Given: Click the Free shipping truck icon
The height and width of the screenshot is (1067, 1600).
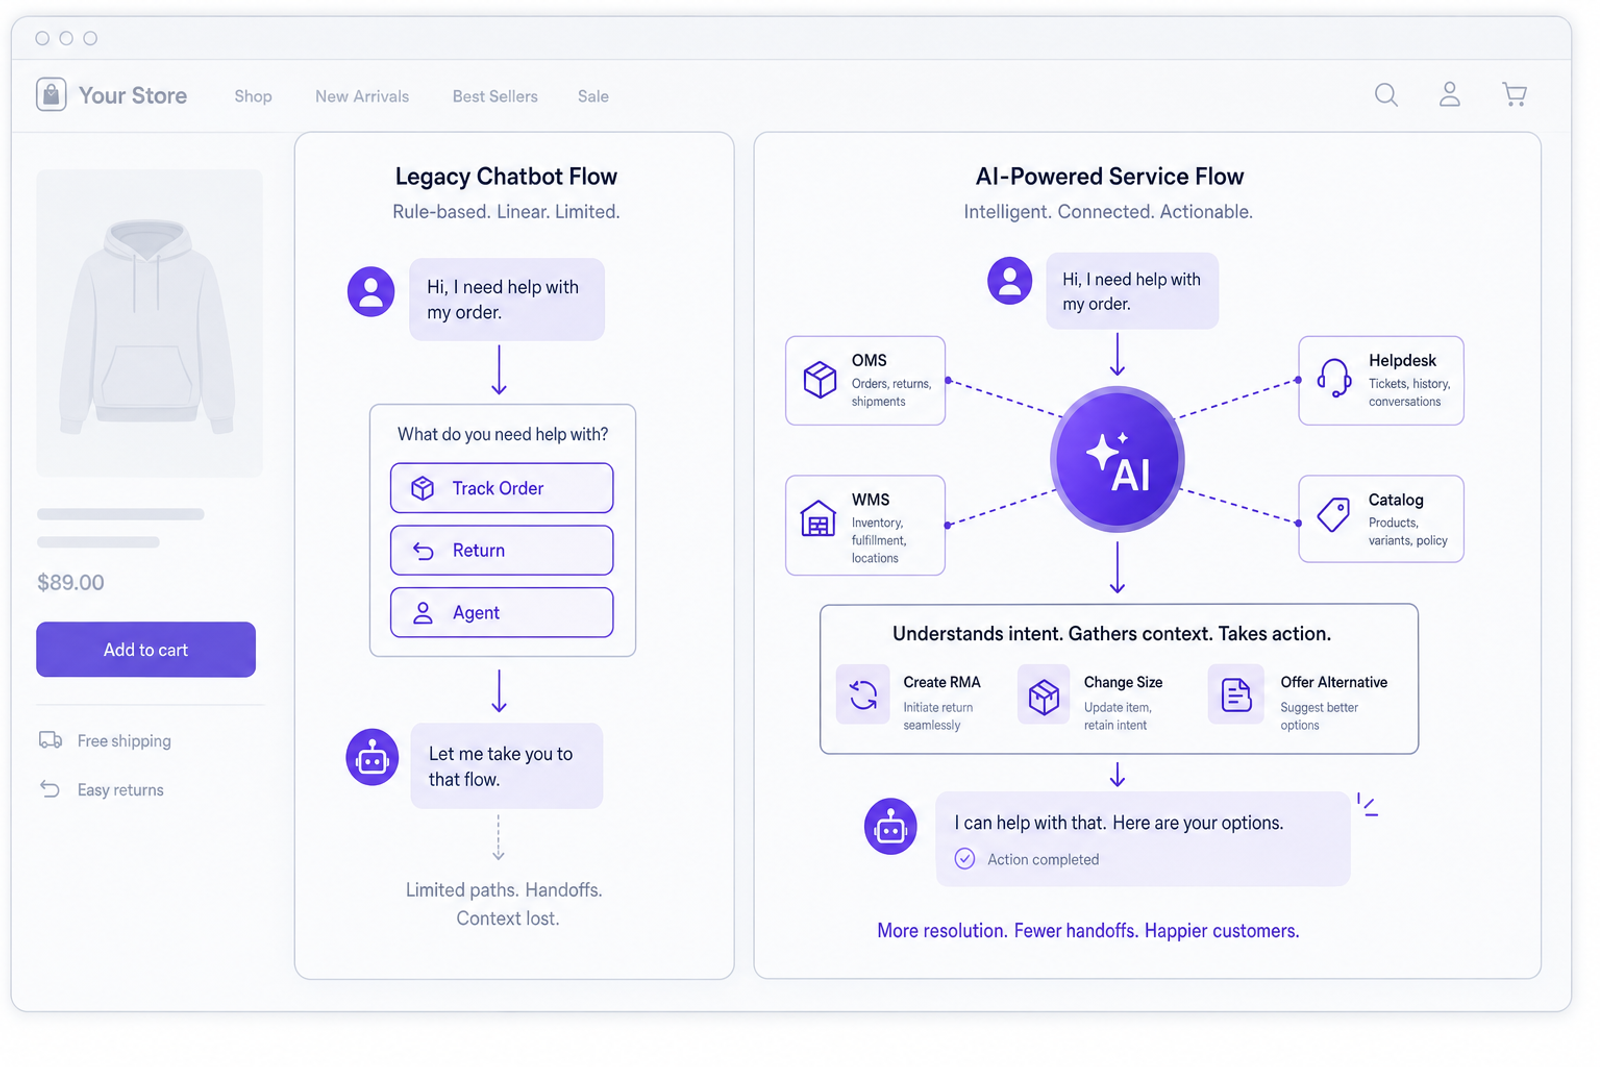Looking at the screenshot, I should pyautogui.click(x=50, y=740).
